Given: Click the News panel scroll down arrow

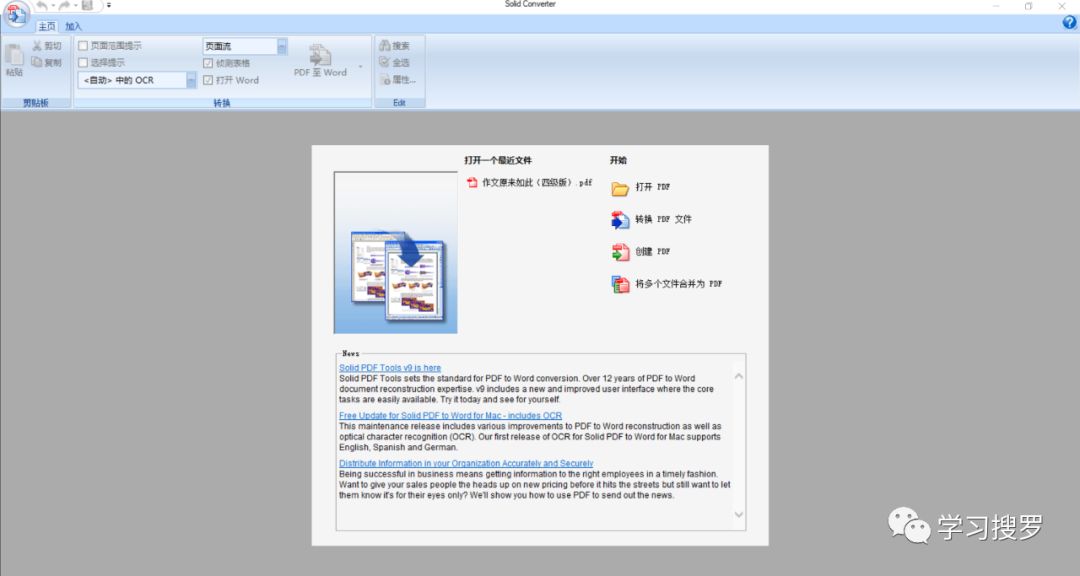Looking at the screenshot, I should coord(739,515).
